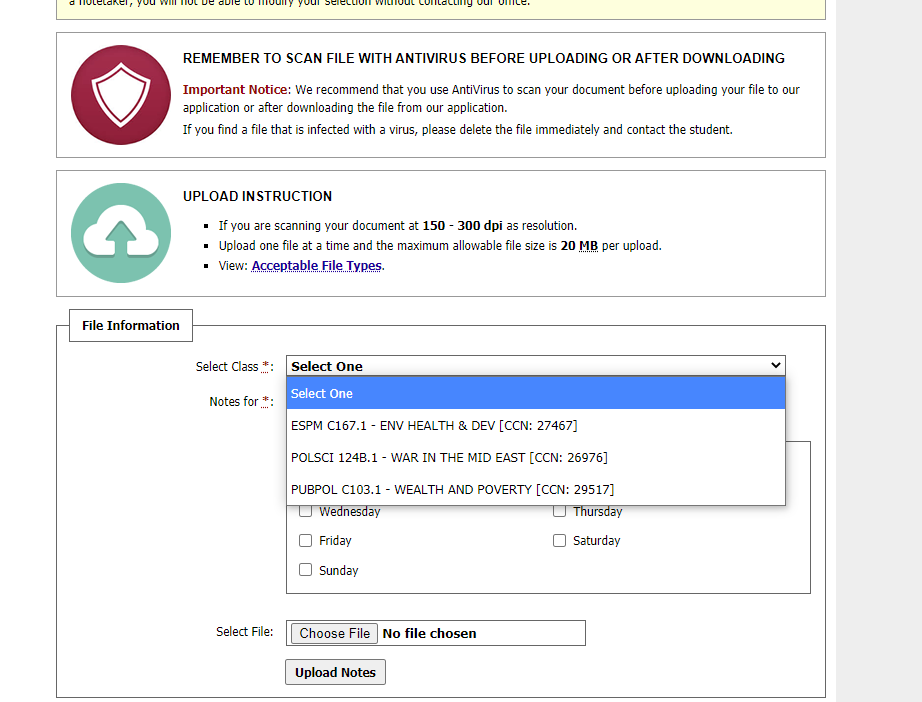This screenshot has height=702, width=922.
Task: Choose the 'Select One' placeholder option
Action: click(x=536, y=393)
